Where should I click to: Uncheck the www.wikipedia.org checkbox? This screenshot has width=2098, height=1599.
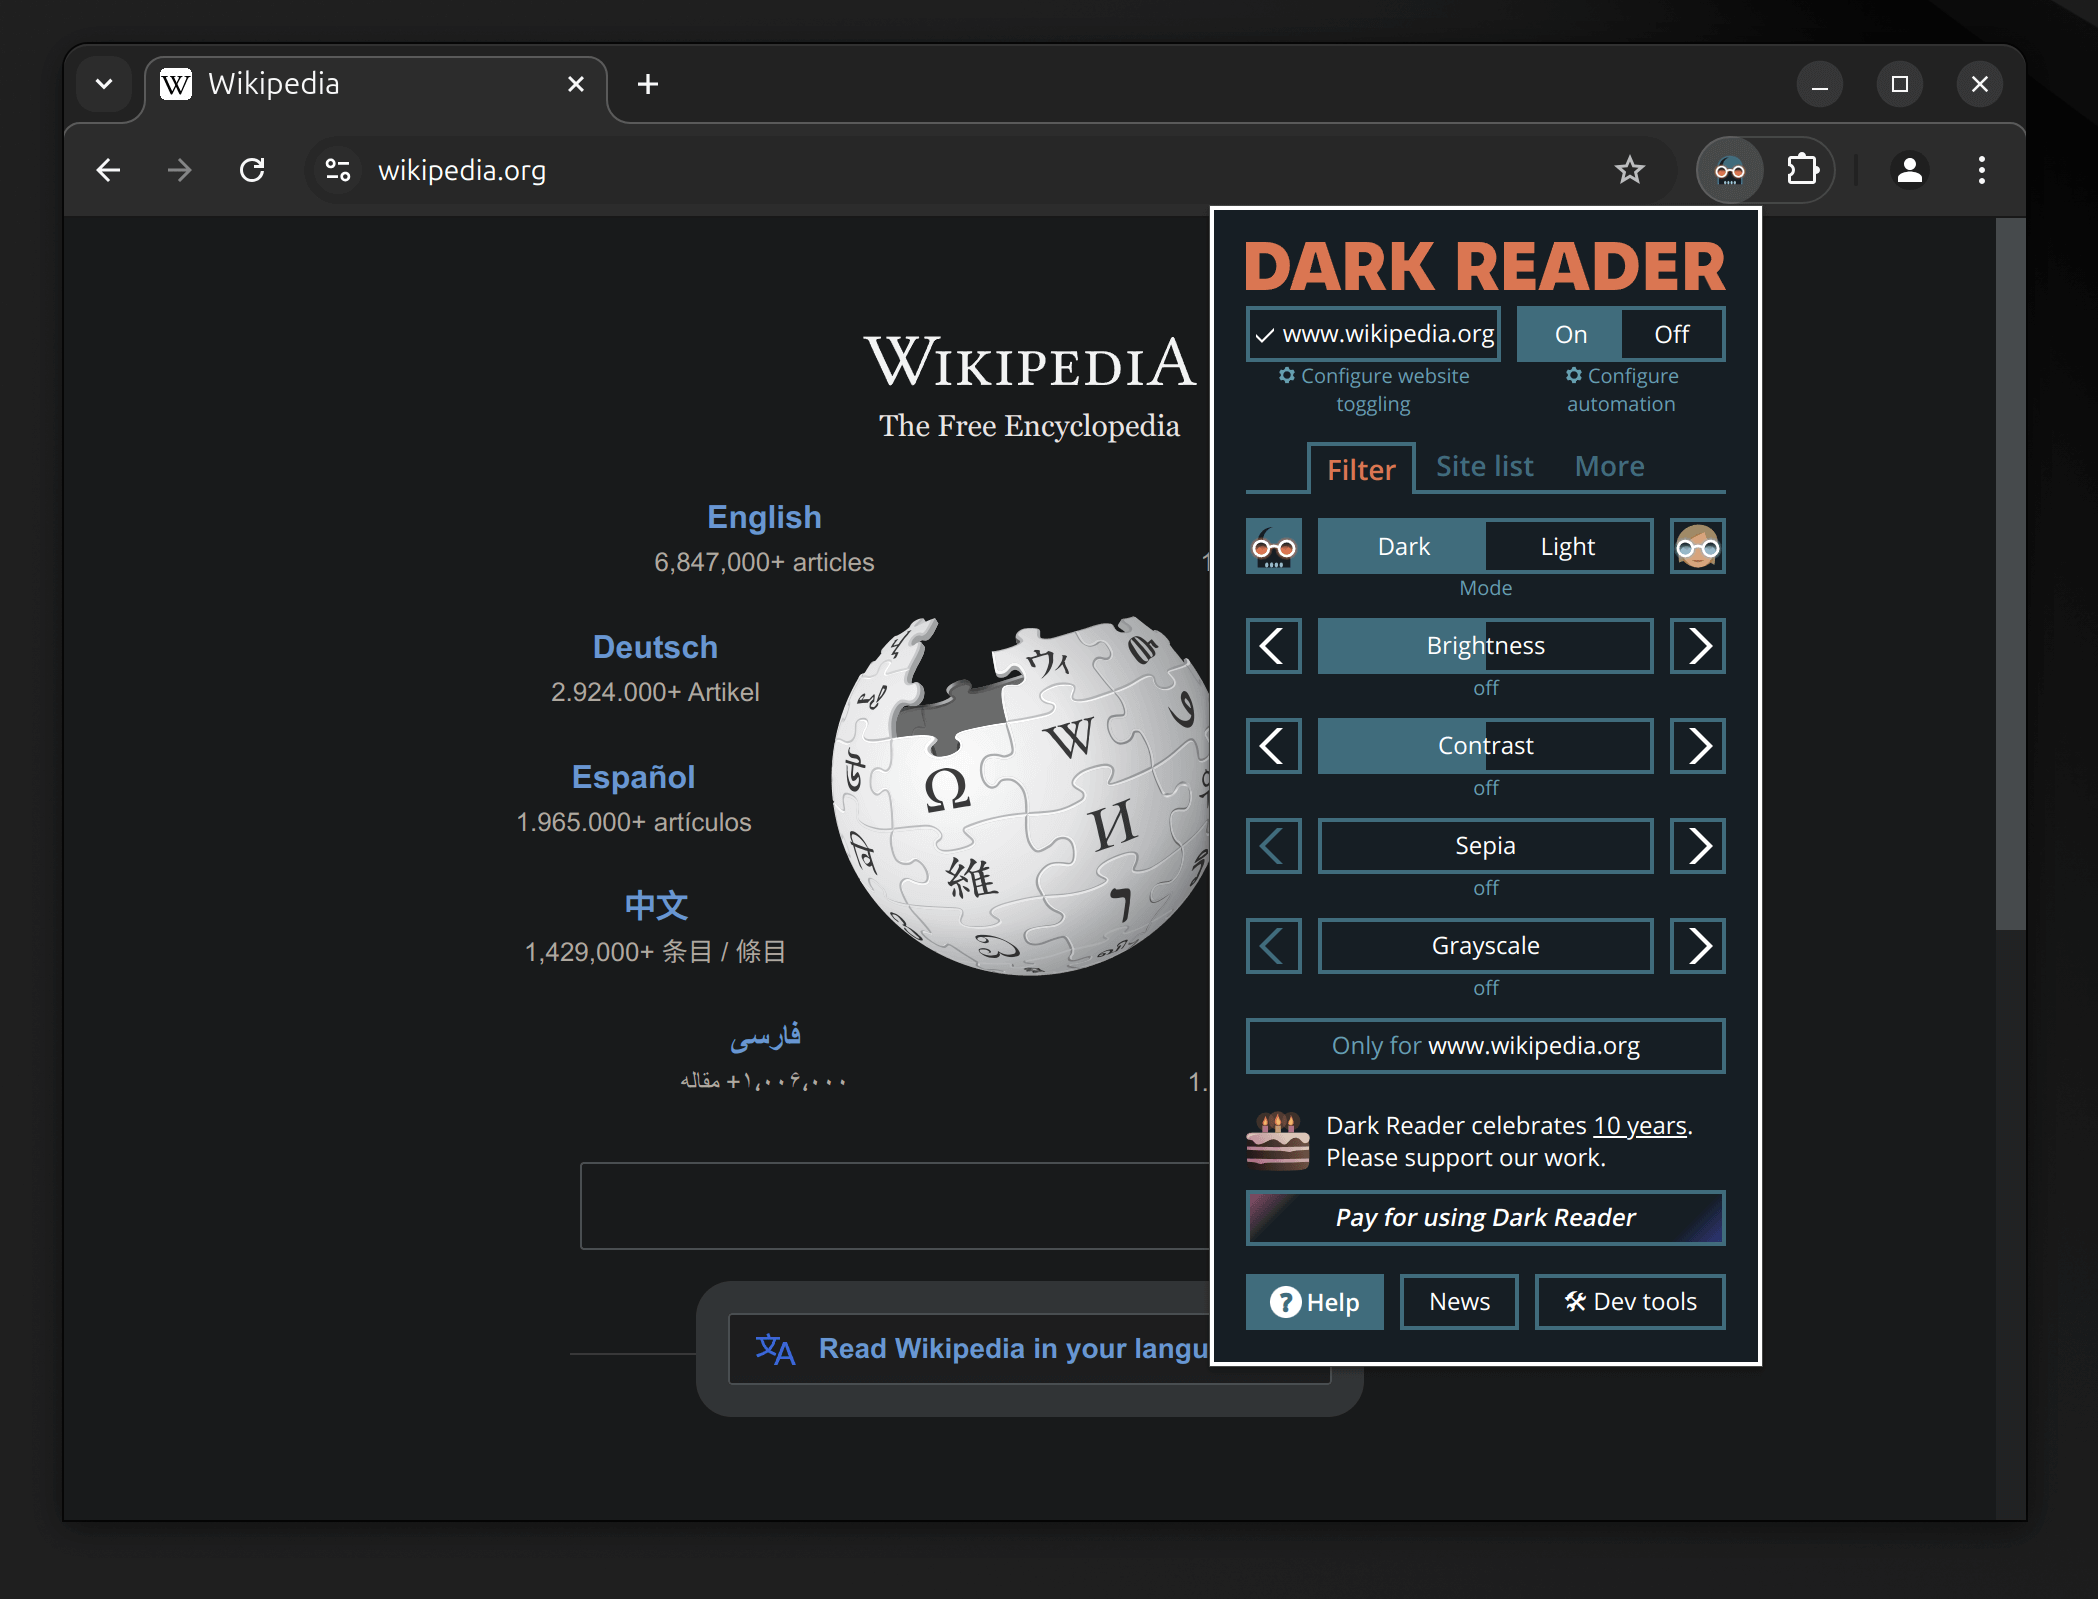point(1265,333)
